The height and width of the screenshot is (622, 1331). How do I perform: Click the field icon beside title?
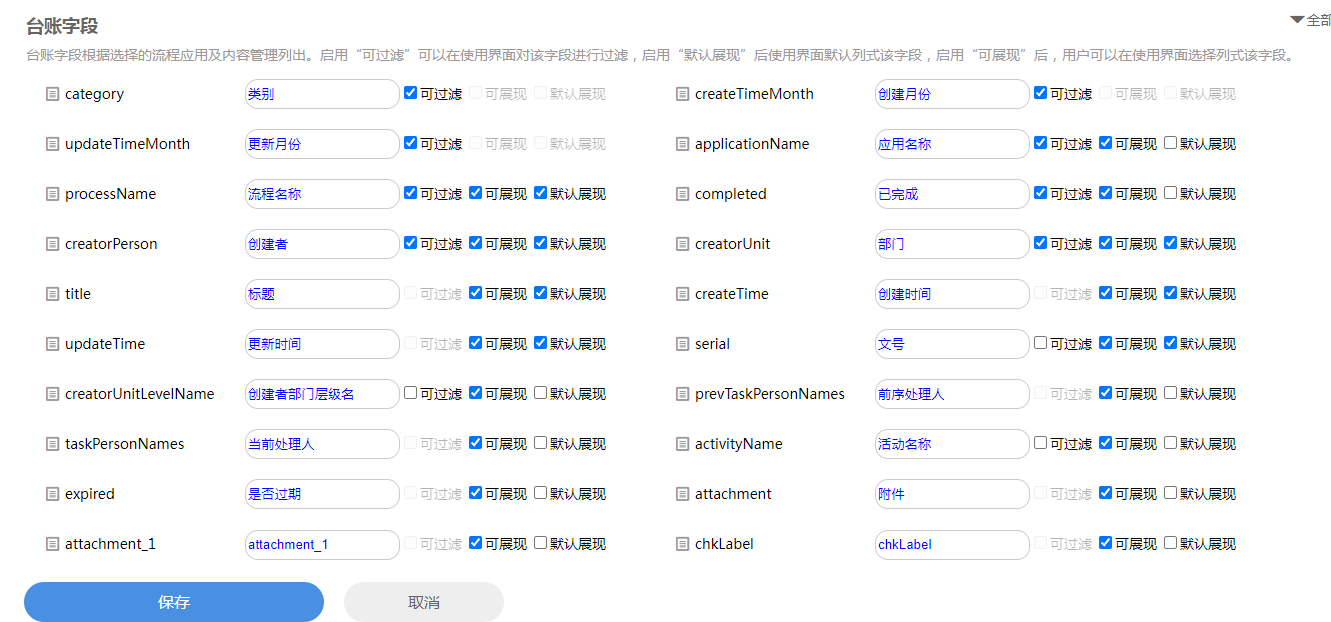53,294
